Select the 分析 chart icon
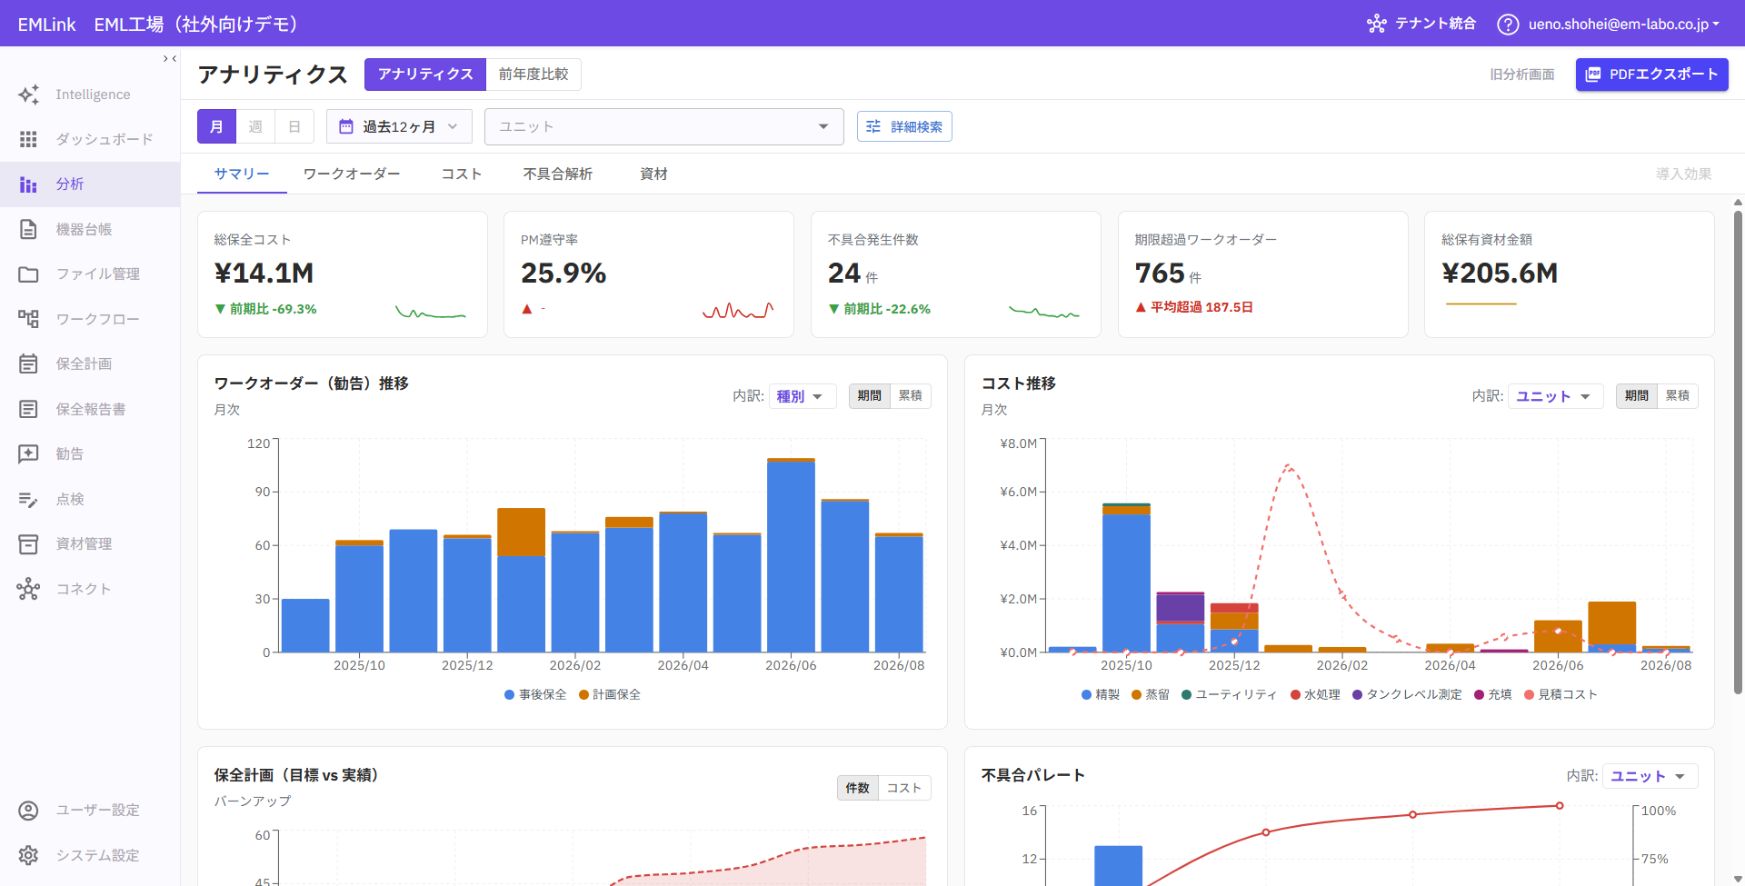Screen dimensions: 1745x886 coord(28,184)
